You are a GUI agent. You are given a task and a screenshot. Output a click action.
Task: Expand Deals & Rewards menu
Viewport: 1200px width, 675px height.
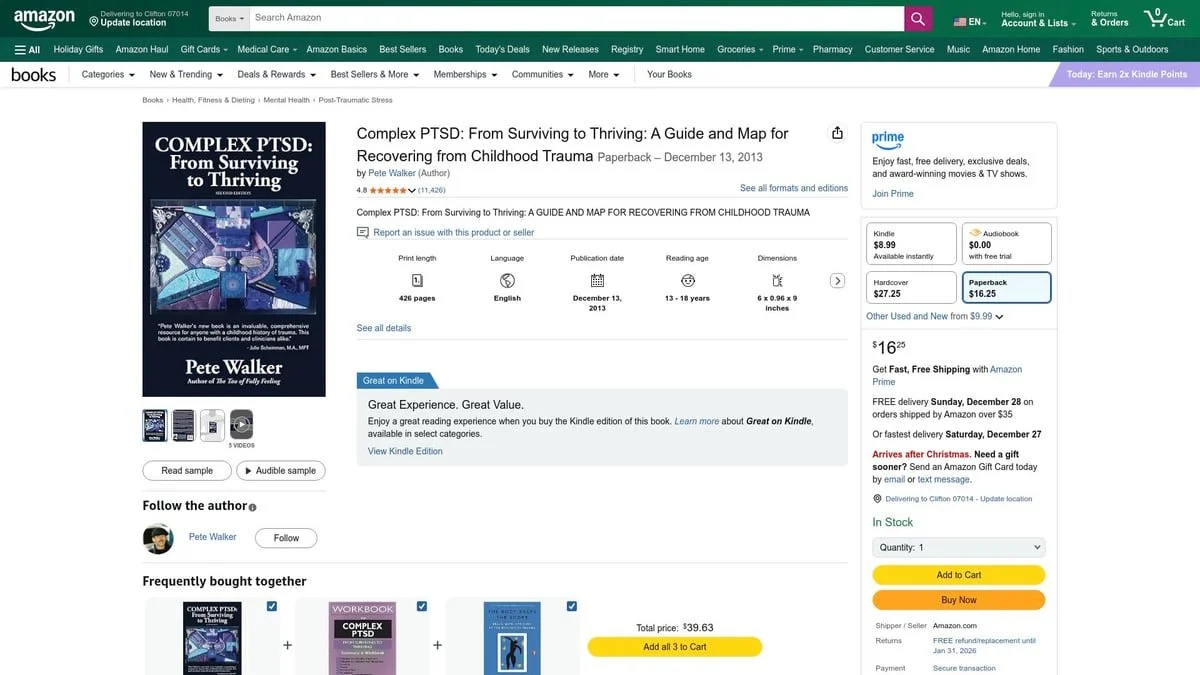tap(277, 74)
